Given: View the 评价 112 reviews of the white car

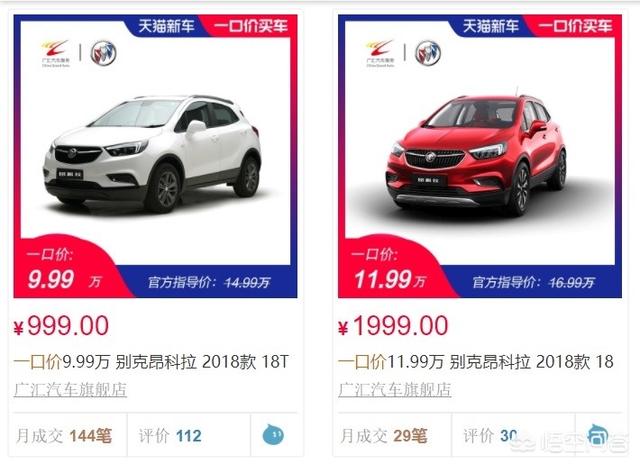Looking at the screenshot, I should [170, 436].
